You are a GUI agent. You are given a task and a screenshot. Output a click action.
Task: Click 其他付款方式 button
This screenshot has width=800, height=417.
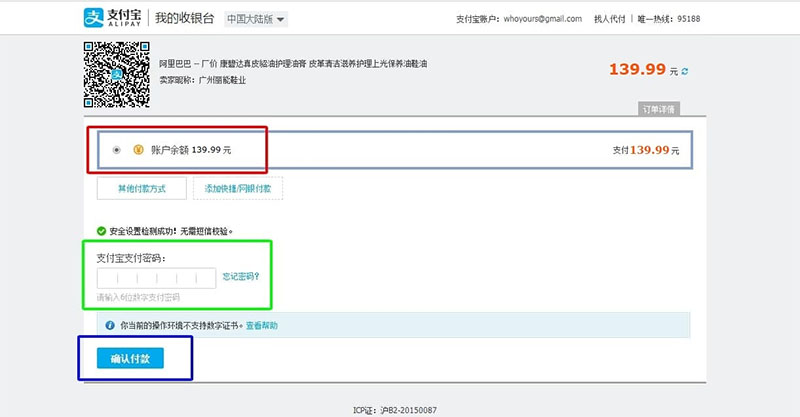point(142,188)
